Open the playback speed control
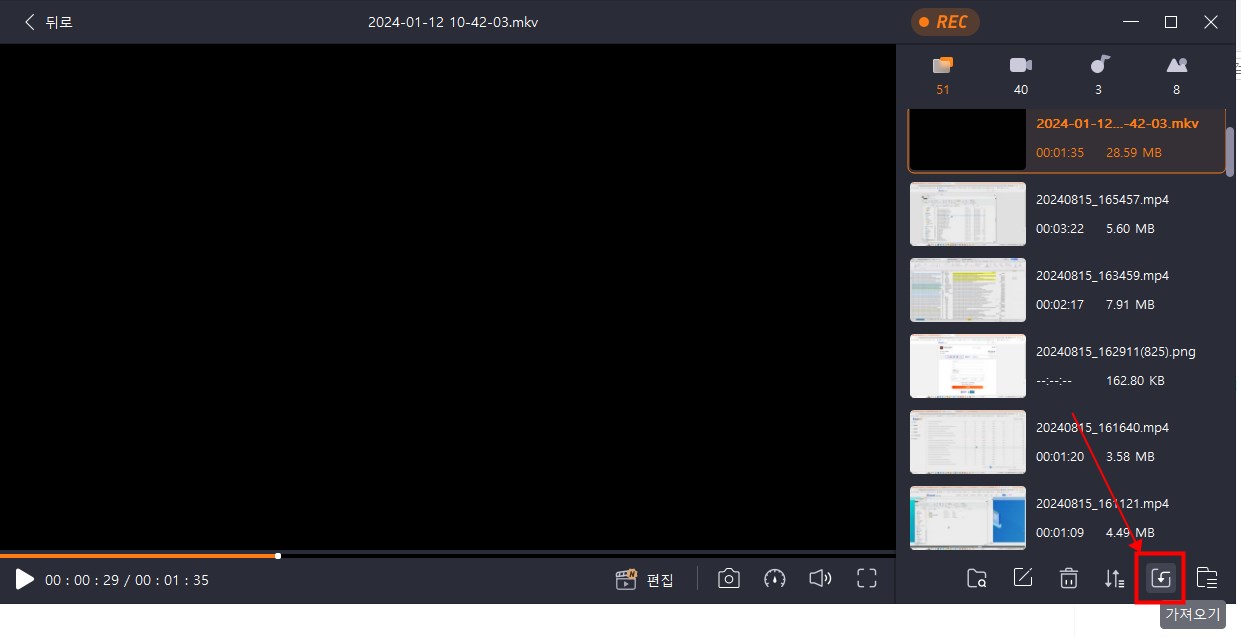Screen dimensions: 1241x638 [775, 578]
